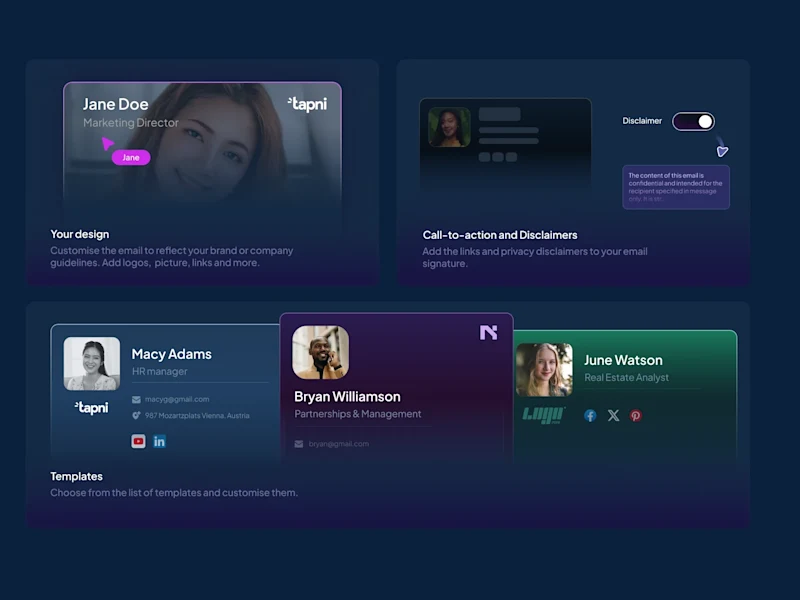The image size is (800, 600).
Task: Click the Your design heading
Action: (x=80, y=234)
